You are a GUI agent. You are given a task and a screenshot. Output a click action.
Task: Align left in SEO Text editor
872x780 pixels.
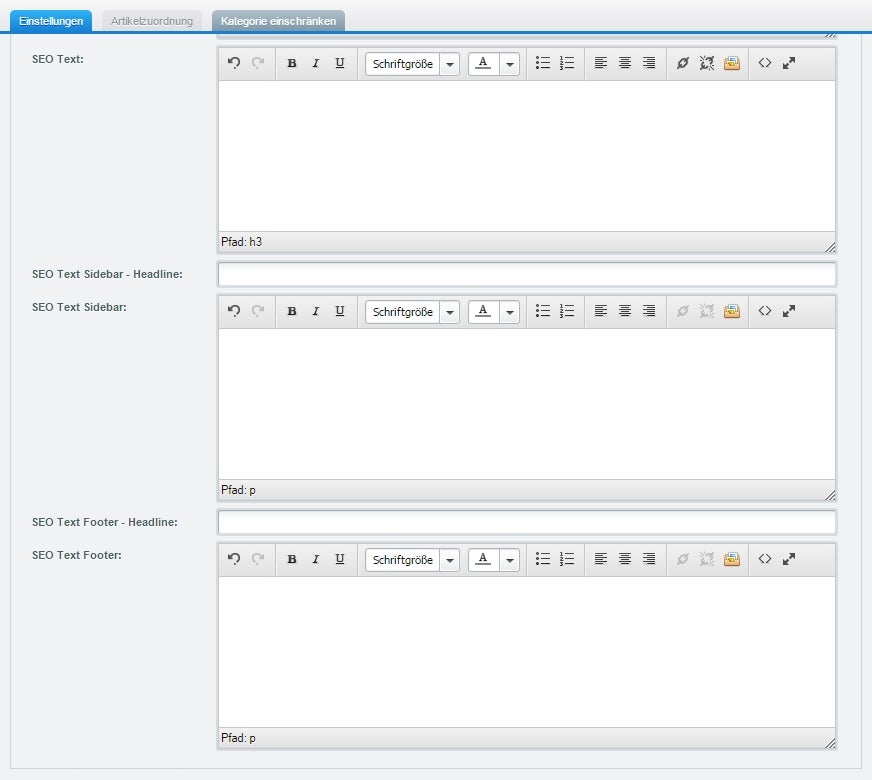601,63
